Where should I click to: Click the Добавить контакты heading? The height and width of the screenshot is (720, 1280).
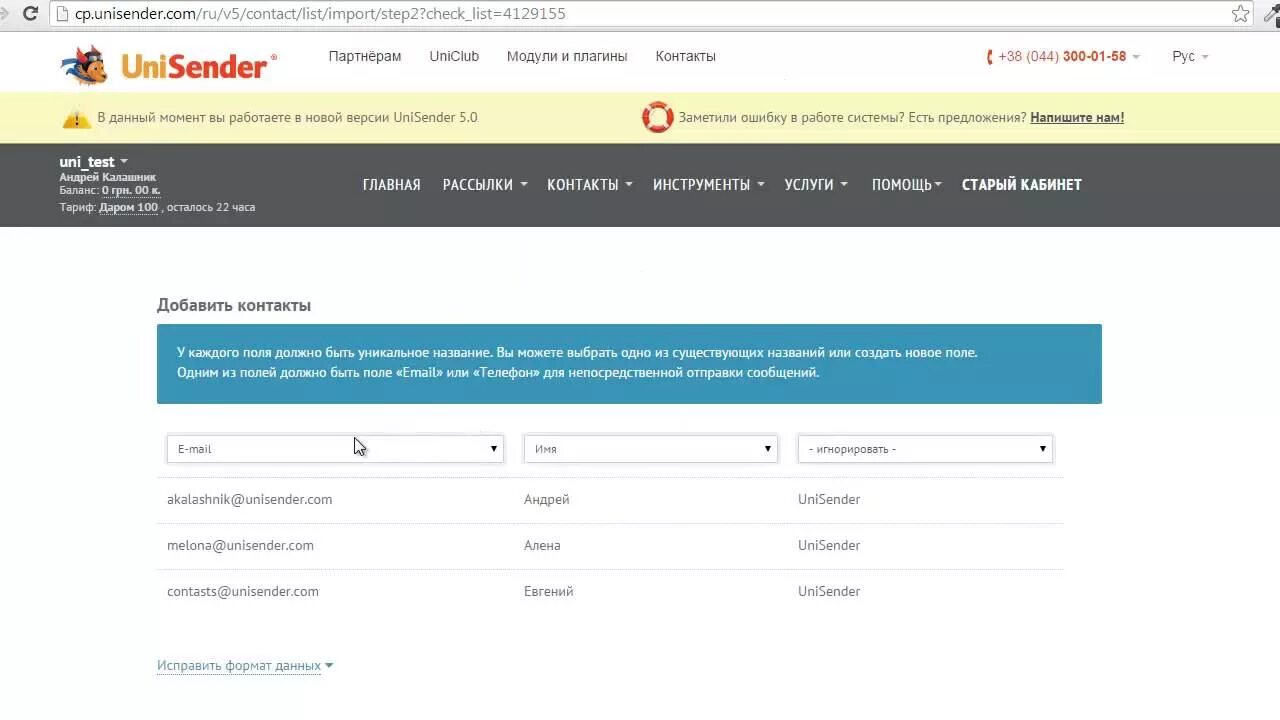234,306
